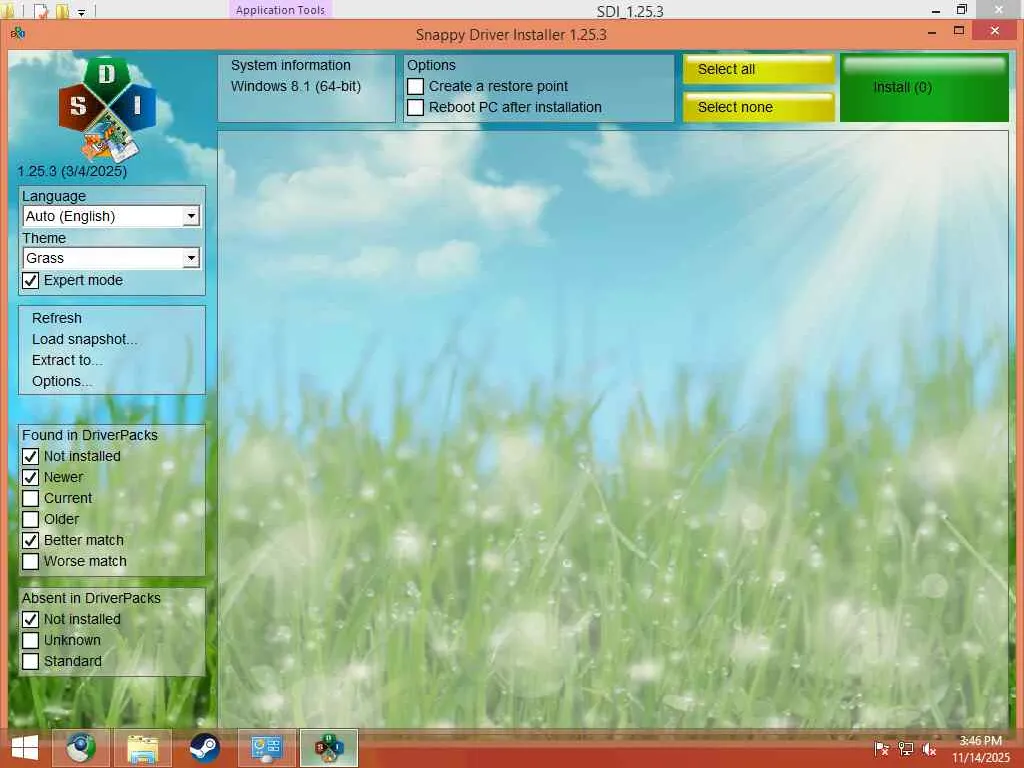Click the green Install (0) button
The image size is (1024, 768).
[x=924, y=88]
